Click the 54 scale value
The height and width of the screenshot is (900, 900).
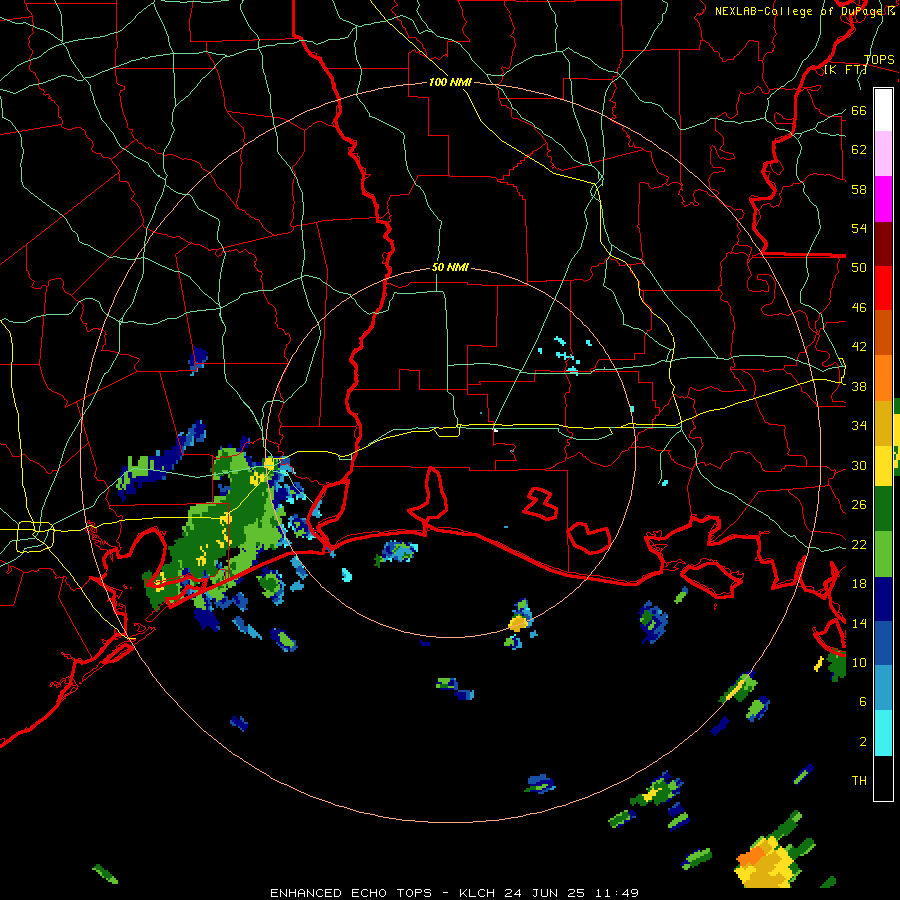click(x=859, y=228)
